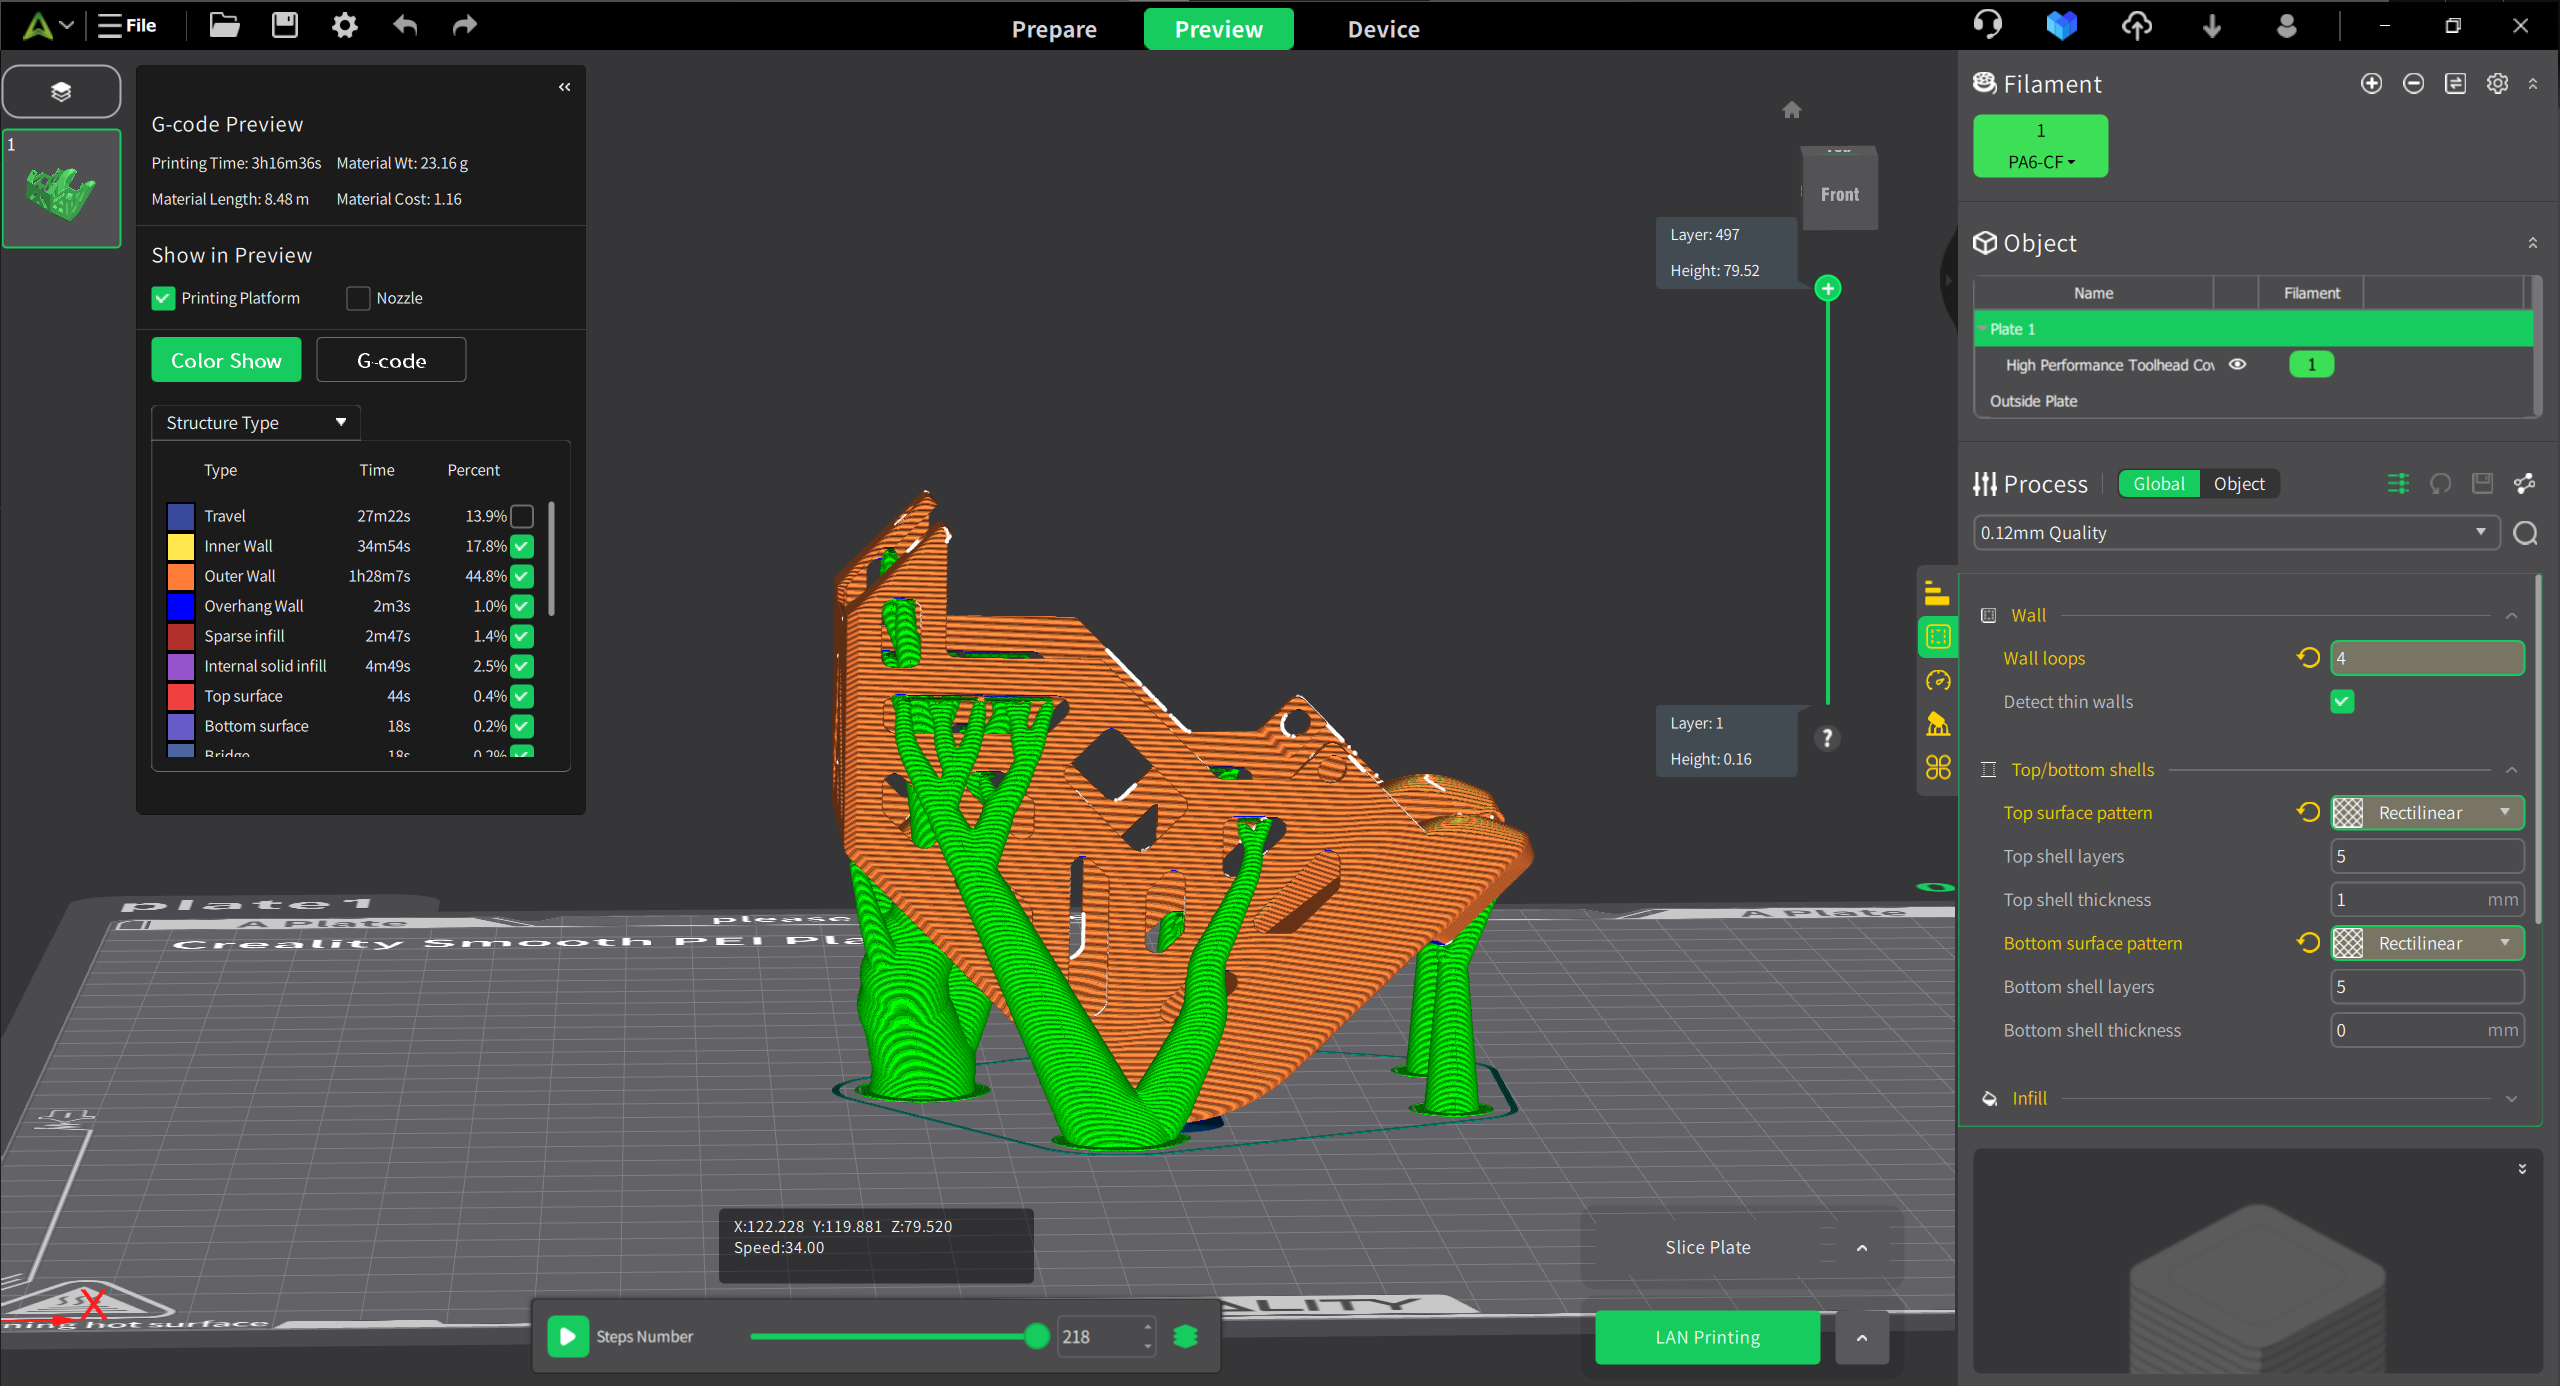Click the undo arrow in top toolbar
The width and height of the screenshot is (2560, 1386).
405,26
